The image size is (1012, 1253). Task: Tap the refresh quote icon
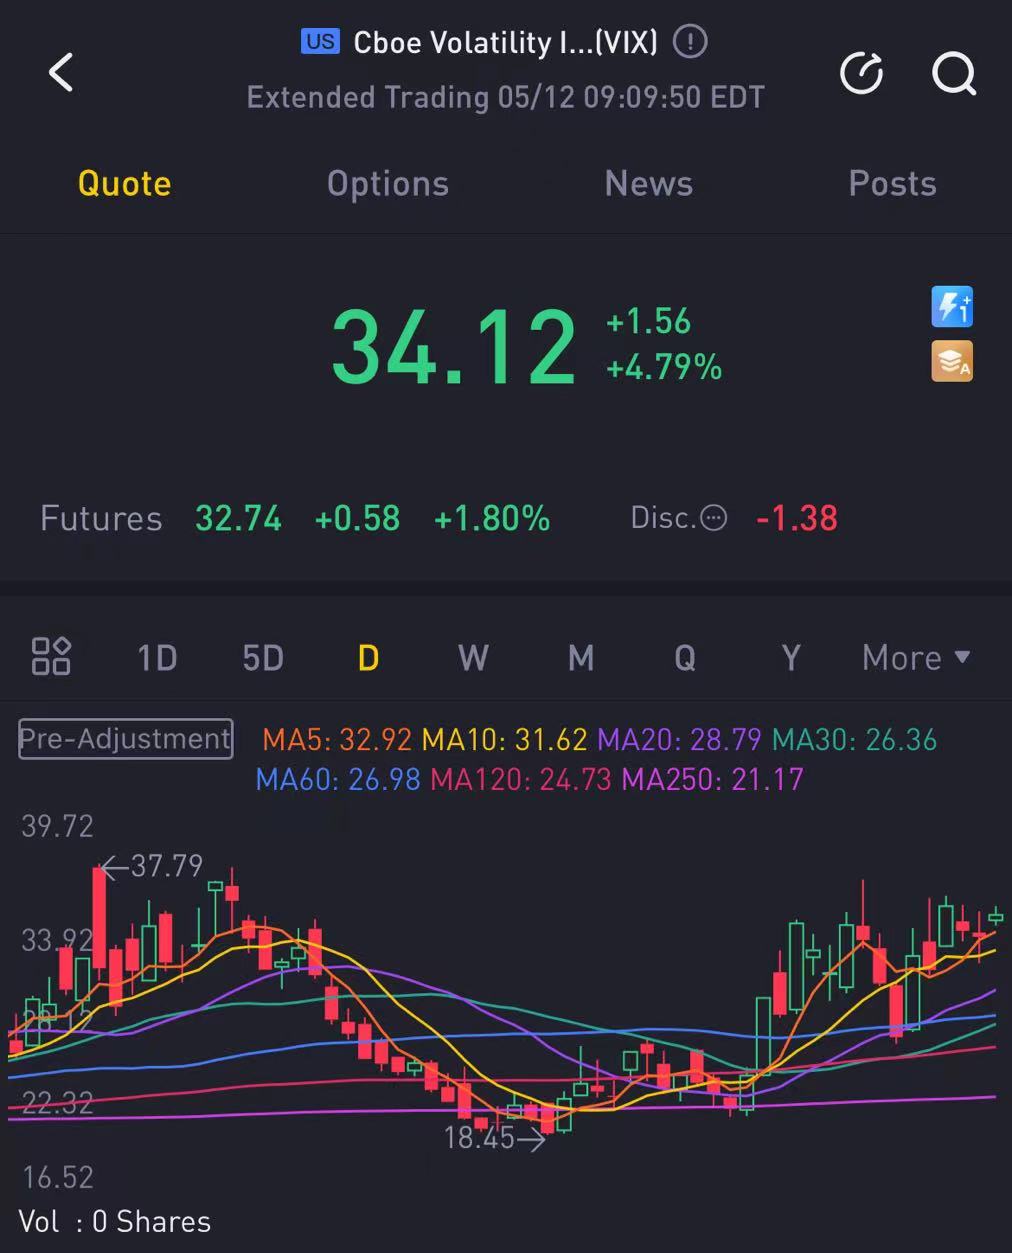tap(861, 74)
